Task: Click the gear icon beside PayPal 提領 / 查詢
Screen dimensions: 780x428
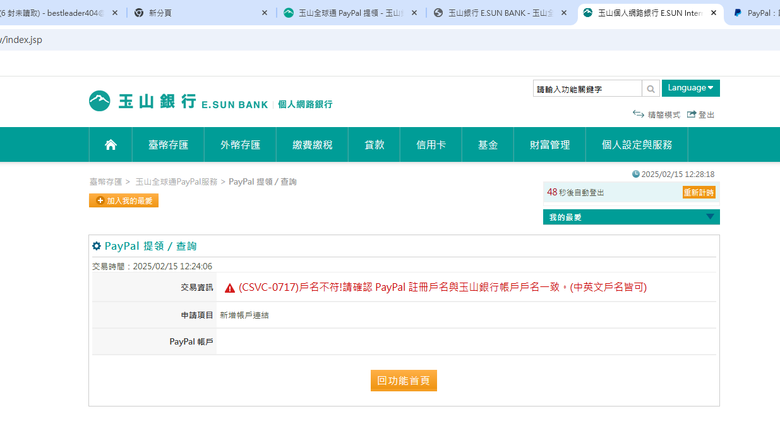Action: tap(97, 246)
